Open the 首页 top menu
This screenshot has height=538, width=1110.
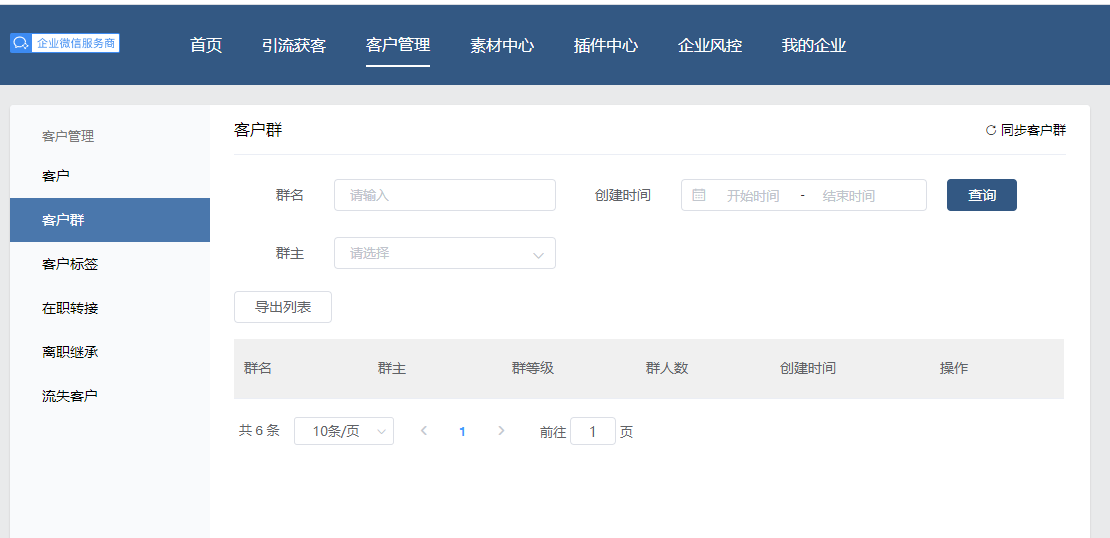[206, 45]
